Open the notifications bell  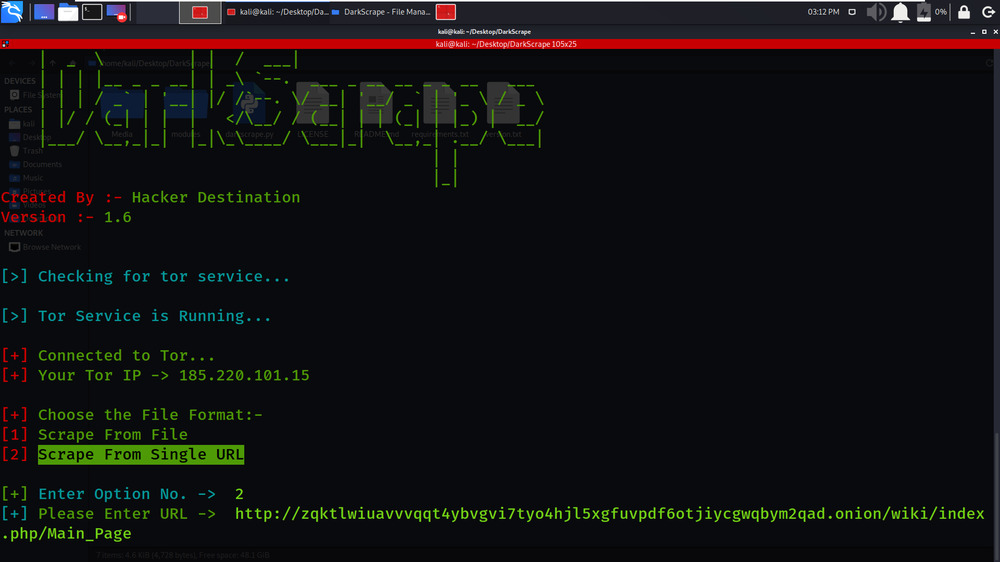pyautogui.click(x=900, y=12)
